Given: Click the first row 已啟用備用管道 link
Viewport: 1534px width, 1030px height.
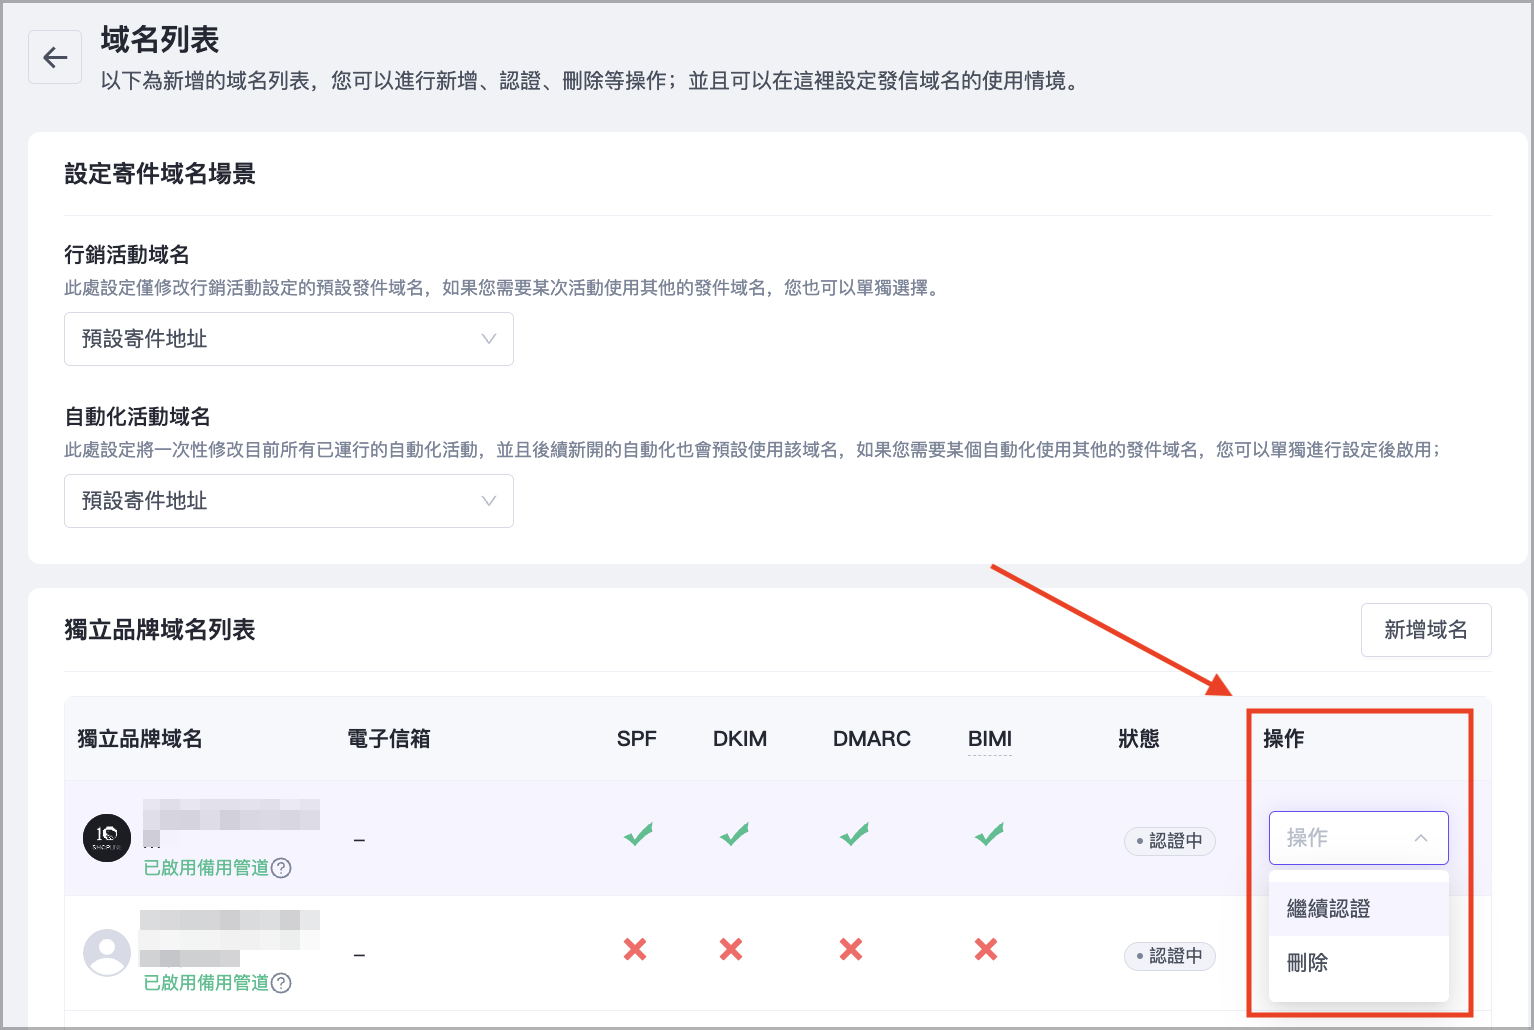Looking at the screenshot, I should (x=206, y=868).
